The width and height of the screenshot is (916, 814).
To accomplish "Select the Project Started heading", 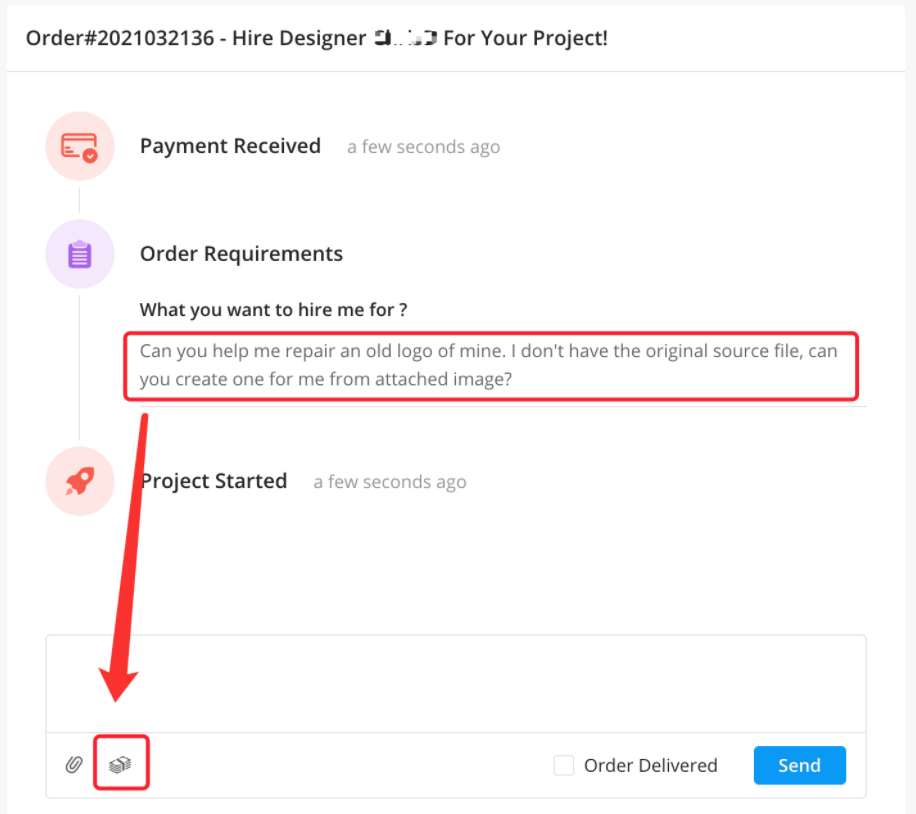I will pyautogui.click(x=214, y=481).
